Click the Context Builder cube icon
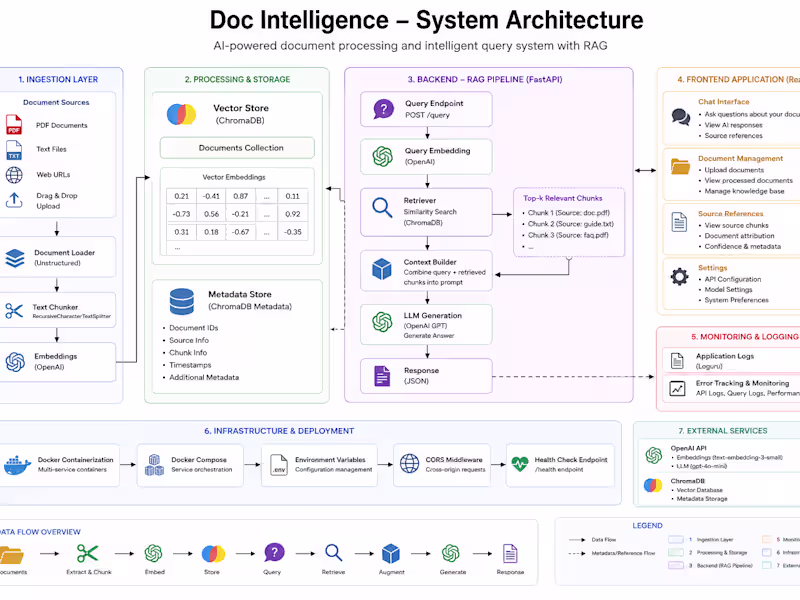Screen dimensions: 800x600 point(382,269)
